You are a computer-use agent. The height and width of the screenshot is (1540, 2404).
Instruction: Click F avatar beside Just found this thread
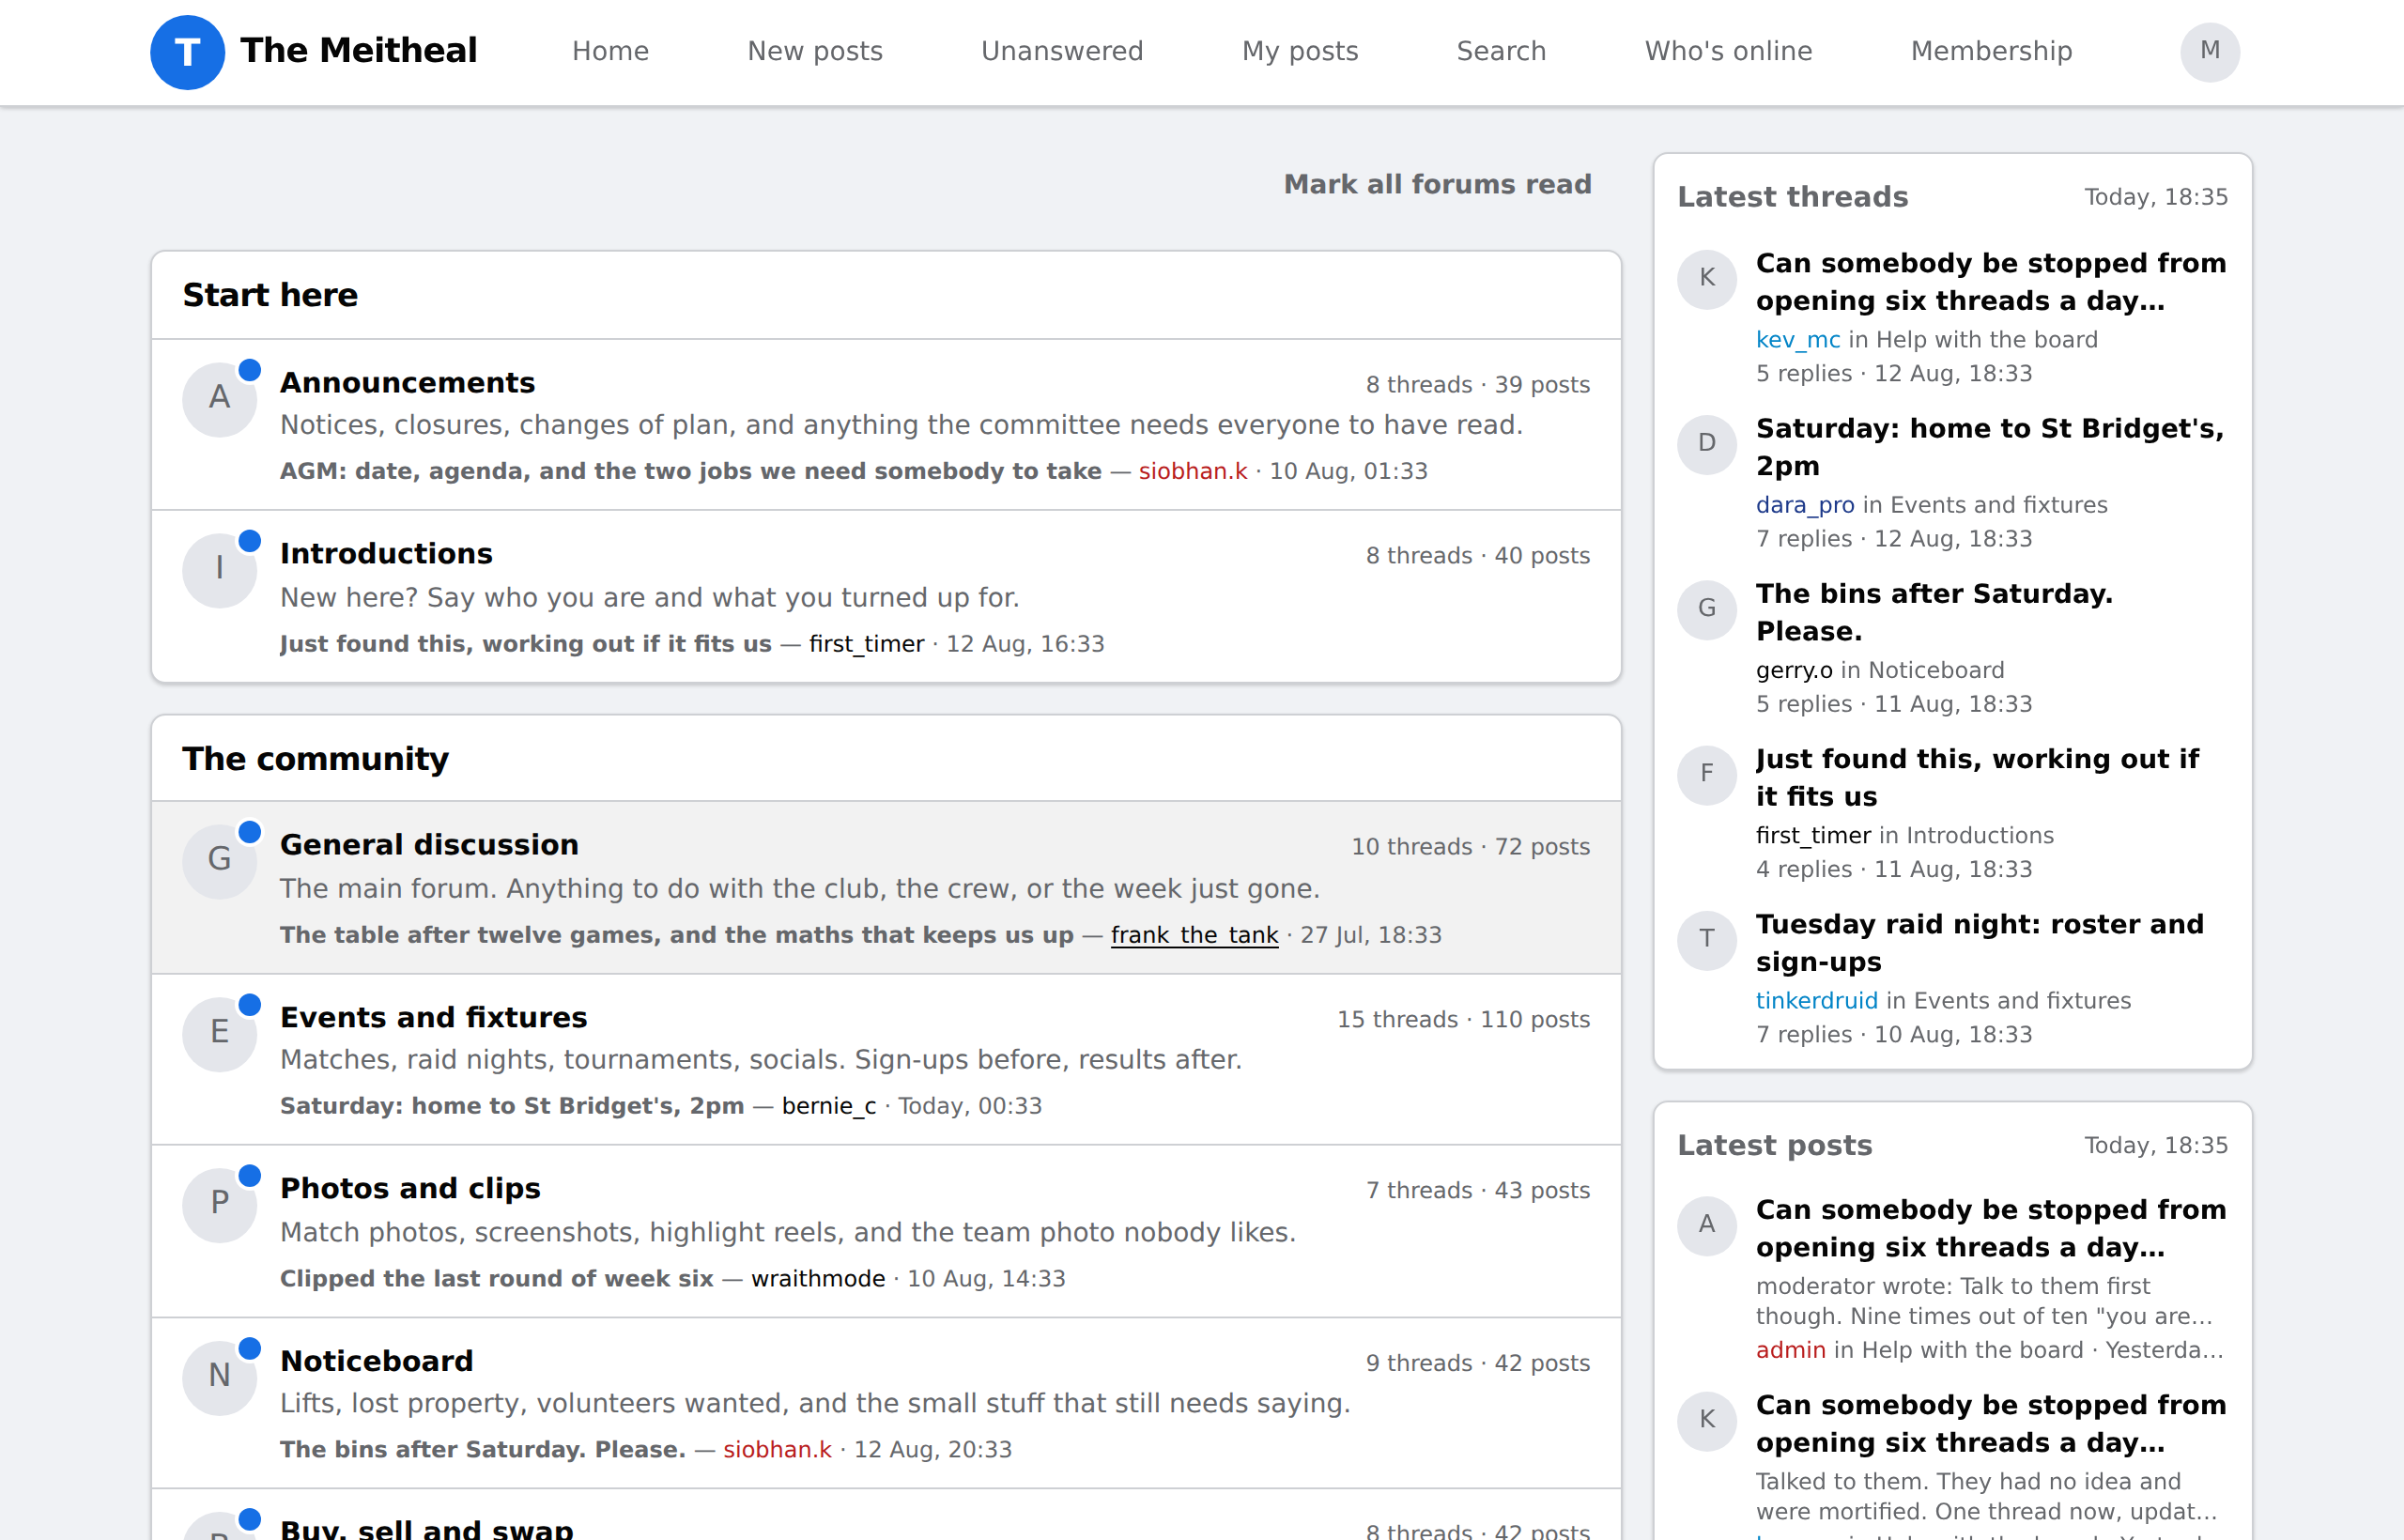[1707, 775]
